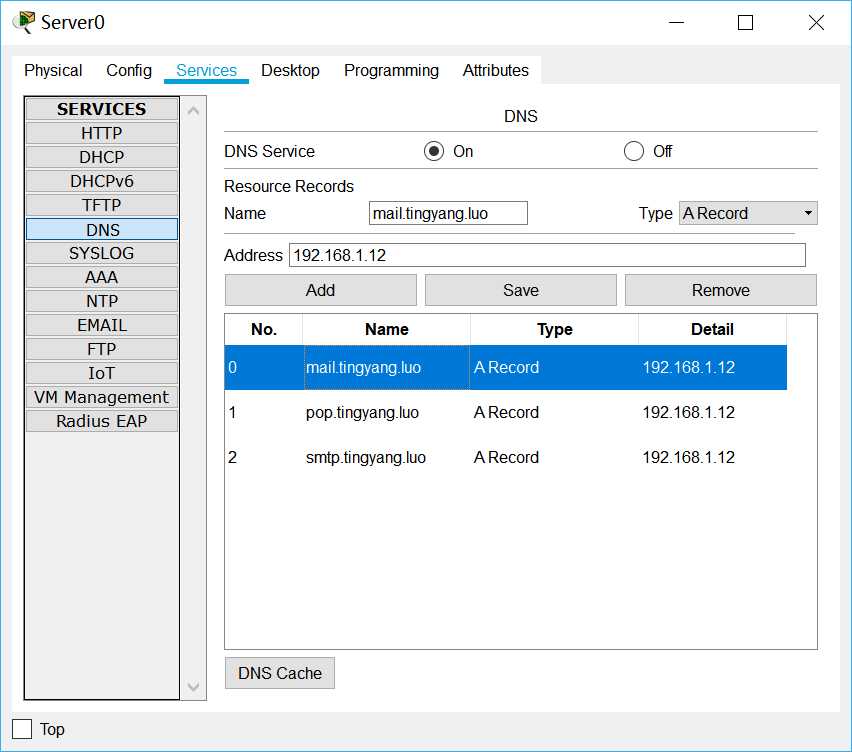Open the SYSLOG service page
This screenshot has width=852, height=752.
pos(102,253)
